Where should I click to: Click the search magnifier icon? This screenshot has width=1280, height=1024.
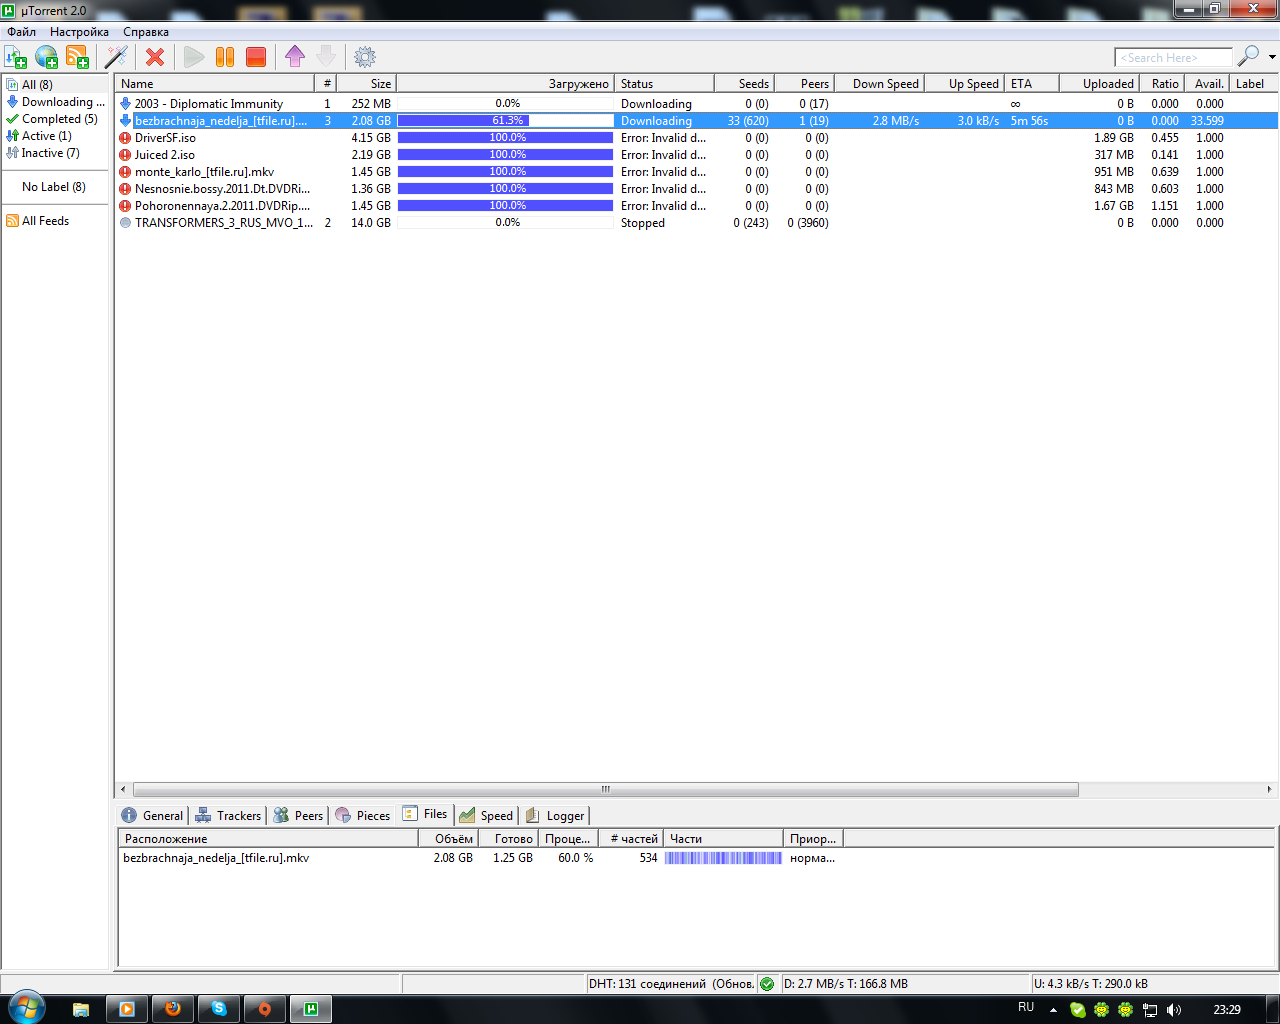(1248, 57)
